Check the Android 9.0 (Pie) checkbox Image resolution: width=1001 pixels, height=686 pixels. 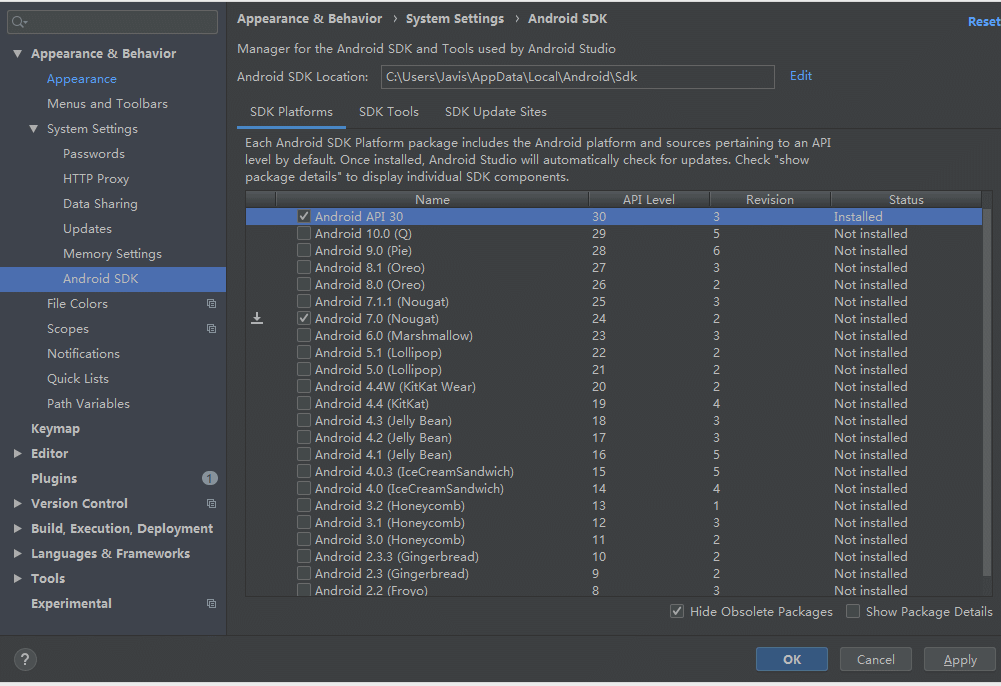304,250
